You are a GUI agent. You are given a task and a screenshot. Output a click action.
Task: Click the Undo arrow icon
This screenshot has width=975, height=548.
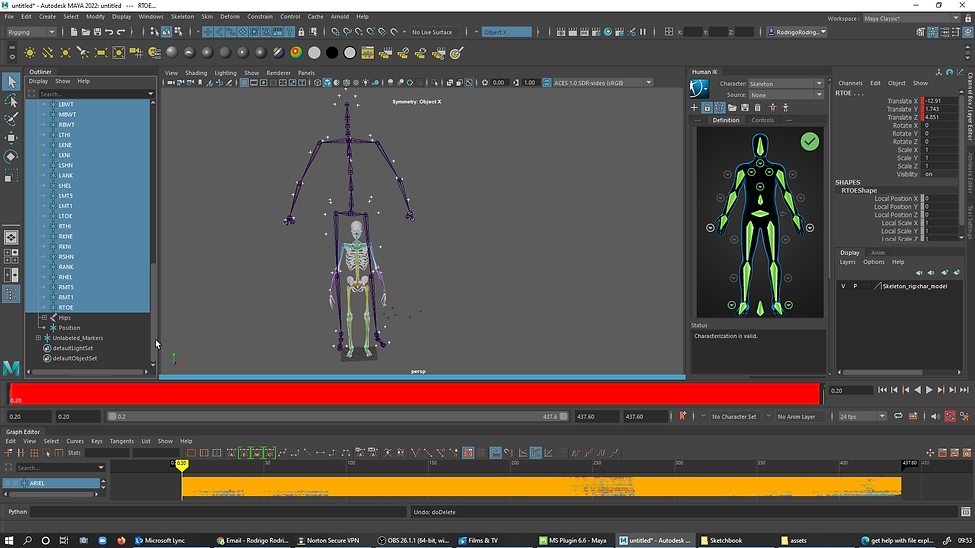tap(109, 32)
